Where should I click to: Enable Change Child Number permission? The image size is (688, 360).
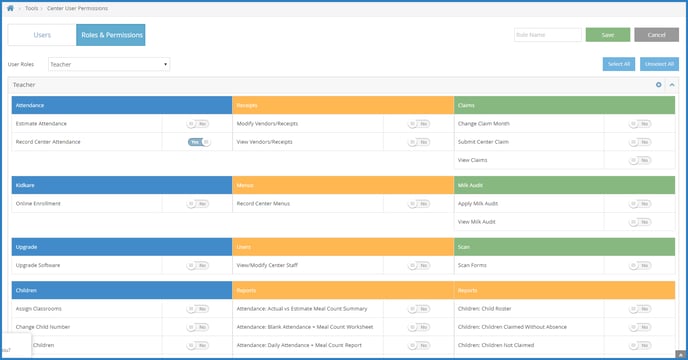pyautogui.click(x=198, y=327)
